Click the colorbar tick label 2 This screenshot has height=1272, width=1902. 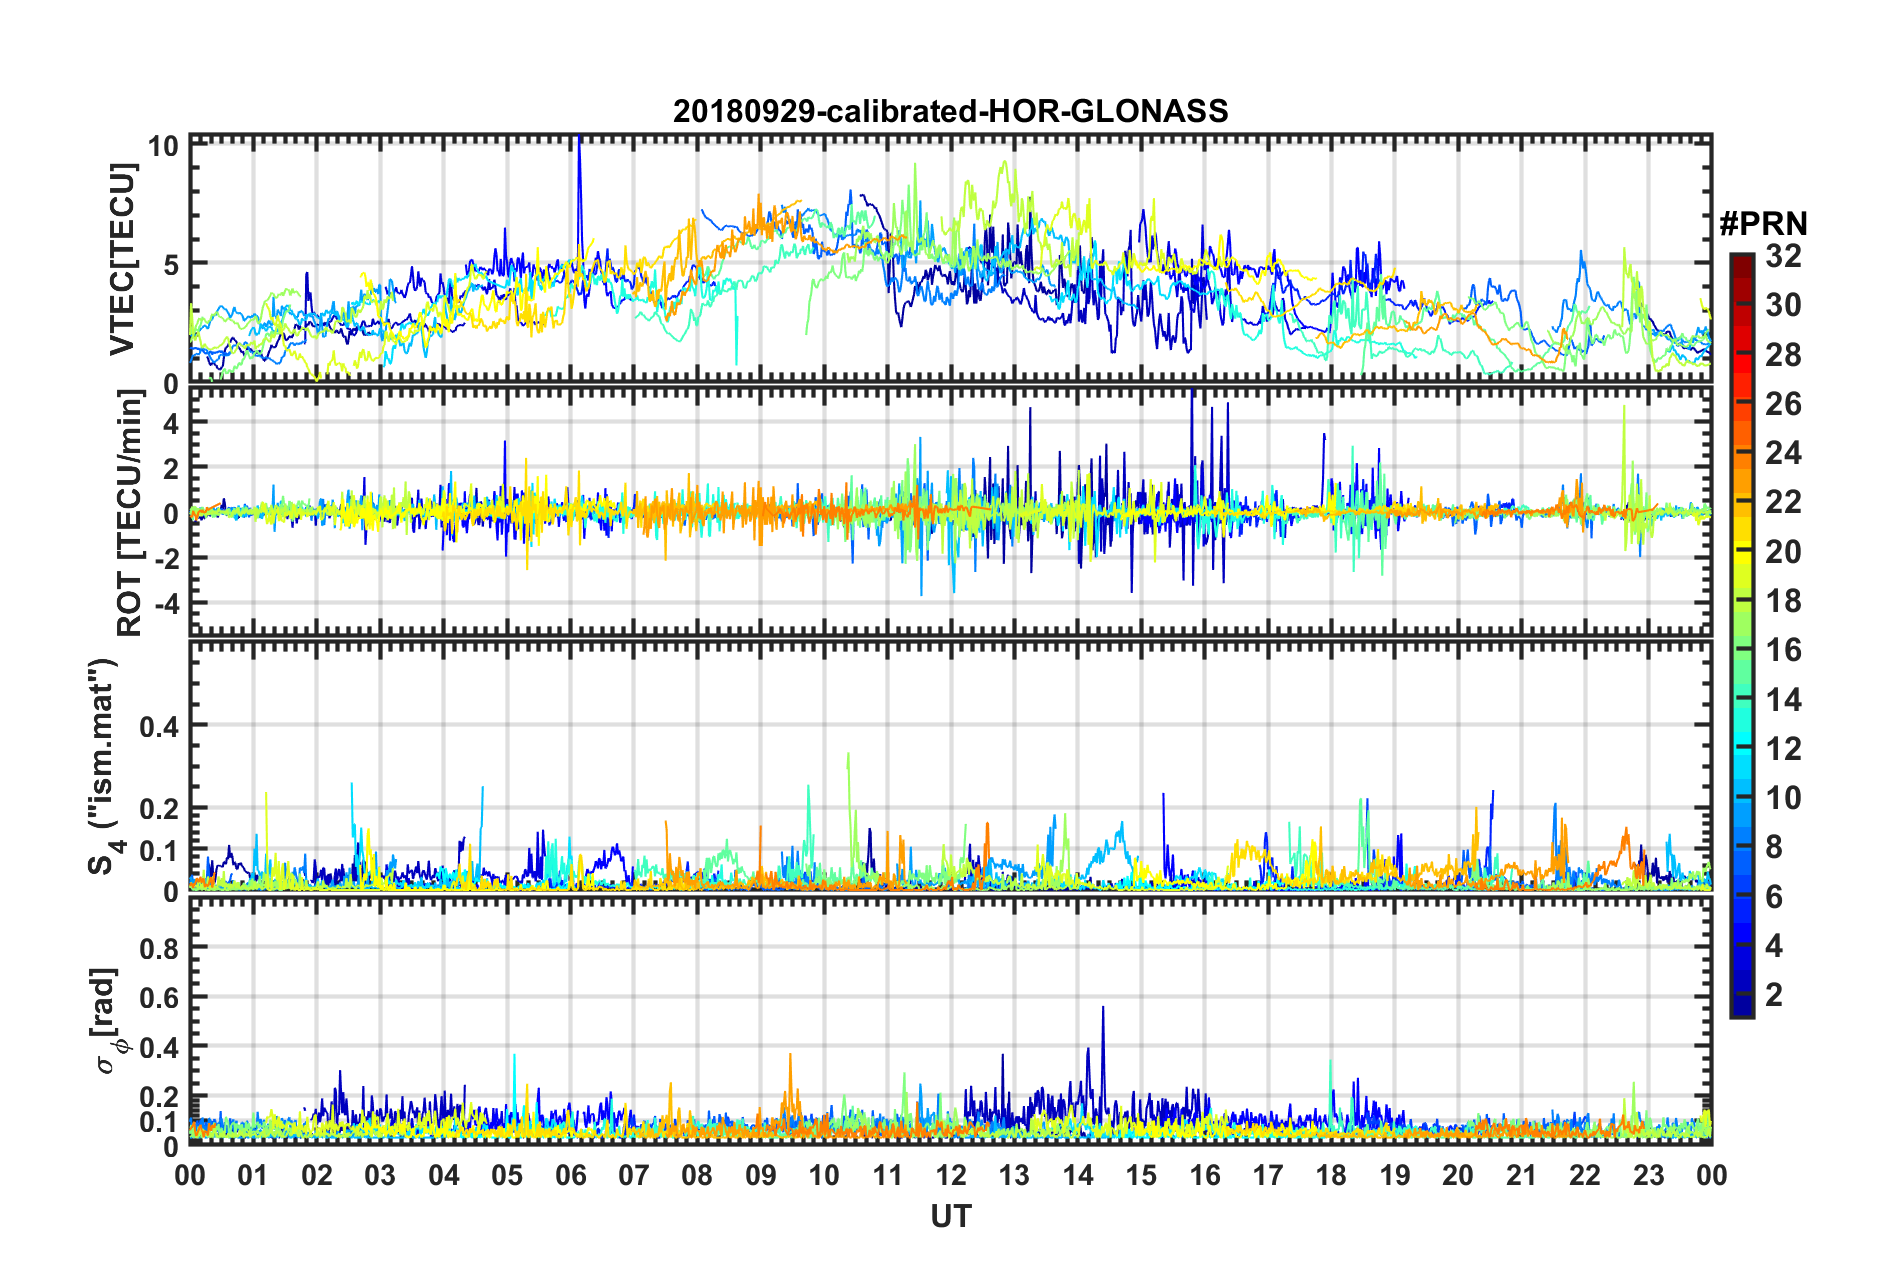1775,994
